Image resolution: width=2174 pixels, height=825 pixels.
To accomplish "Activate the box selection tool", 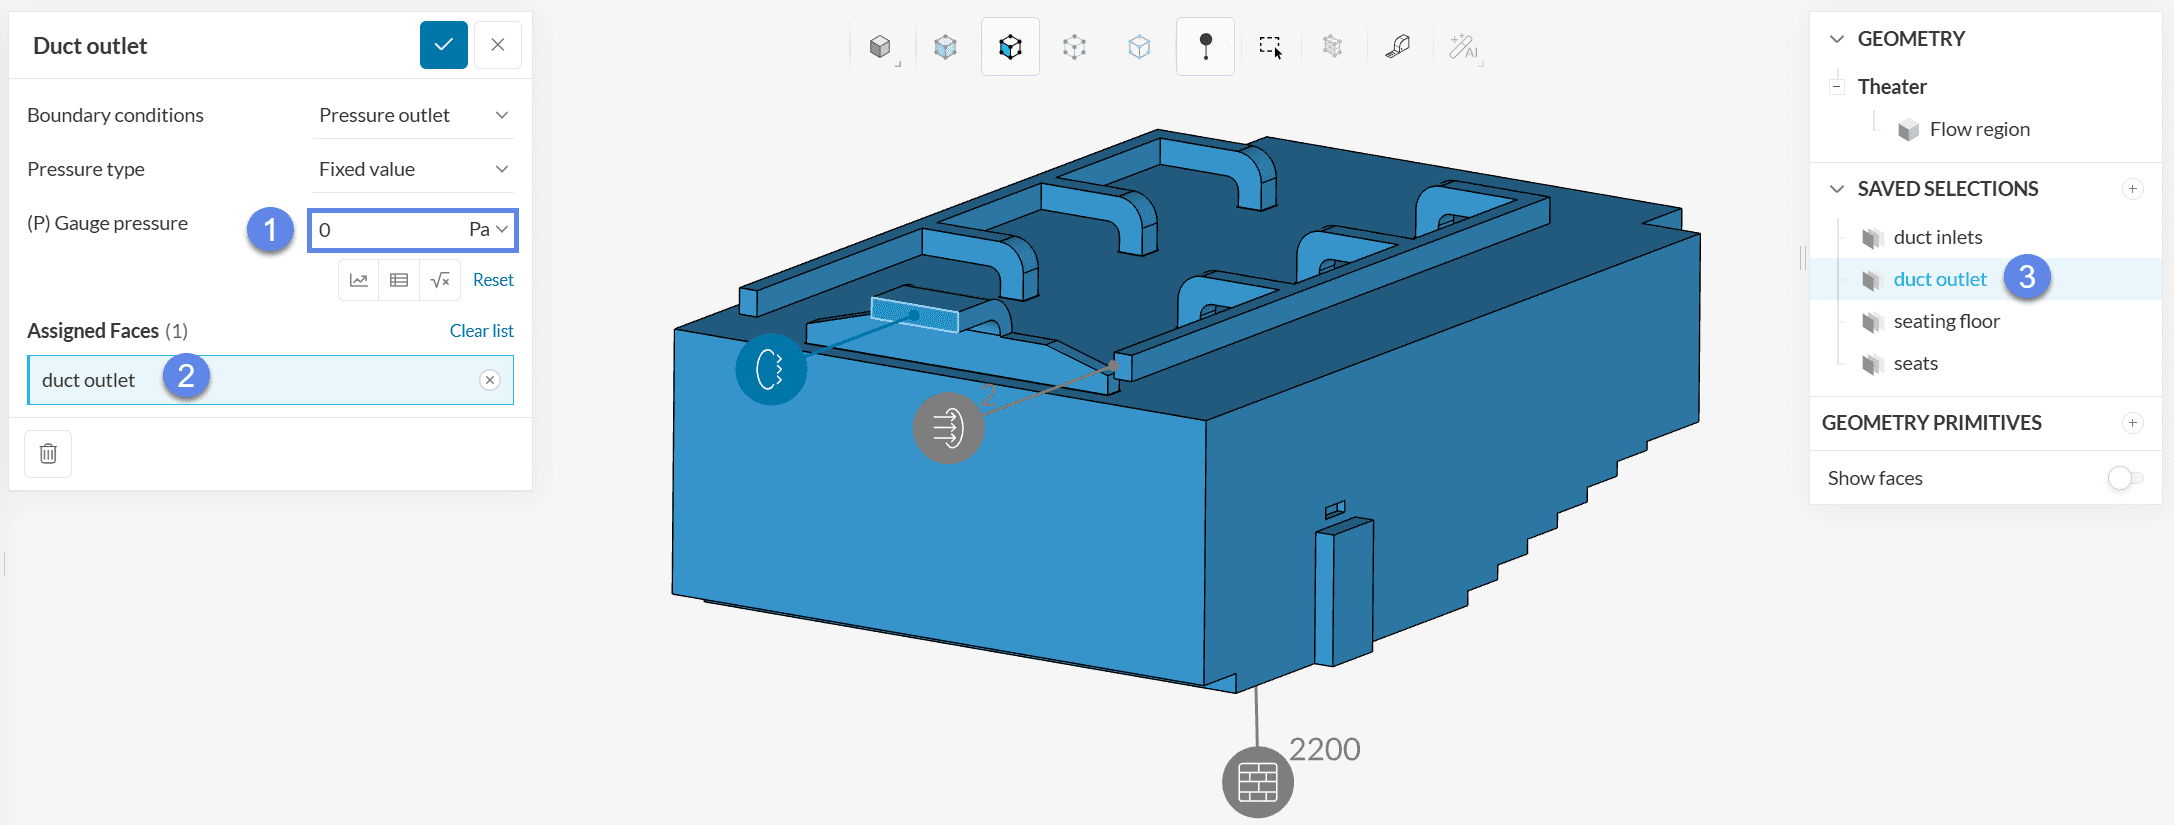I will point(1270,47).
